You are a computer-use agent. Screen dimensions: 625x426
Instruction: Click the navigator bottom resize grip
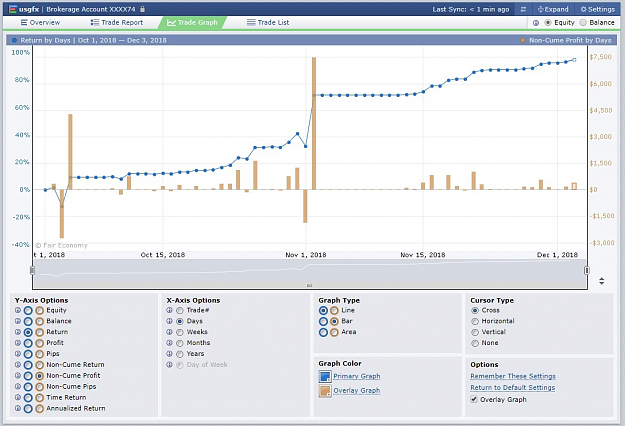tap(309, 285)
